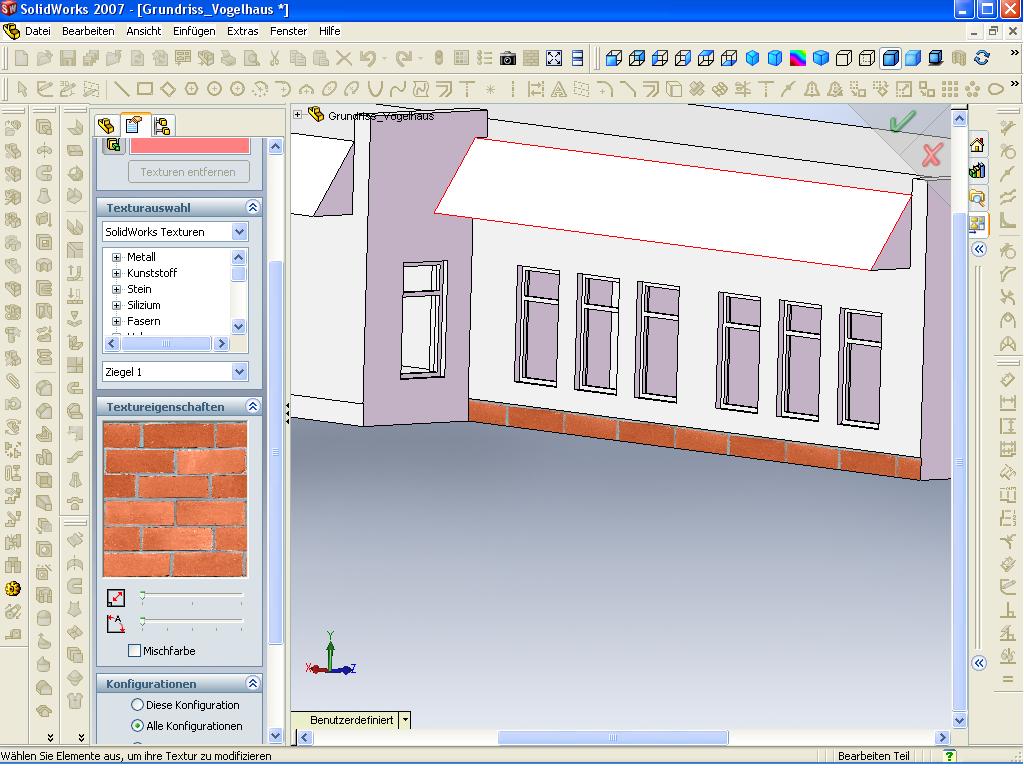Open the Extras menu

[x=242, y=31]
